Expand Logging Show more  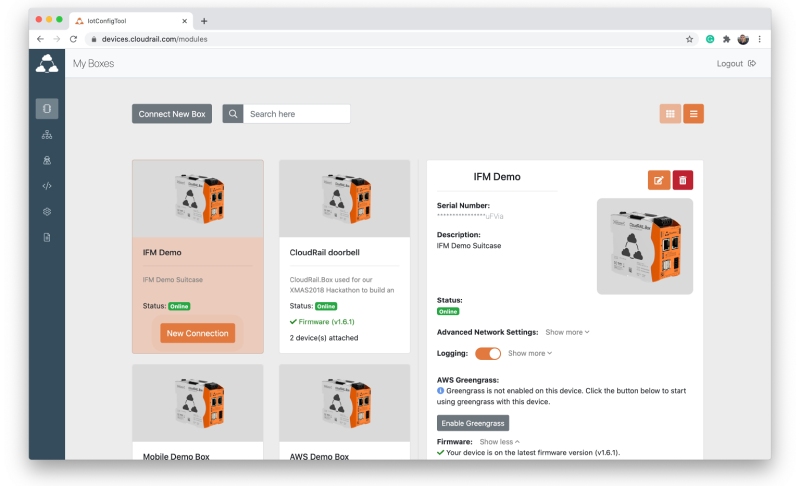pos(530,353)
